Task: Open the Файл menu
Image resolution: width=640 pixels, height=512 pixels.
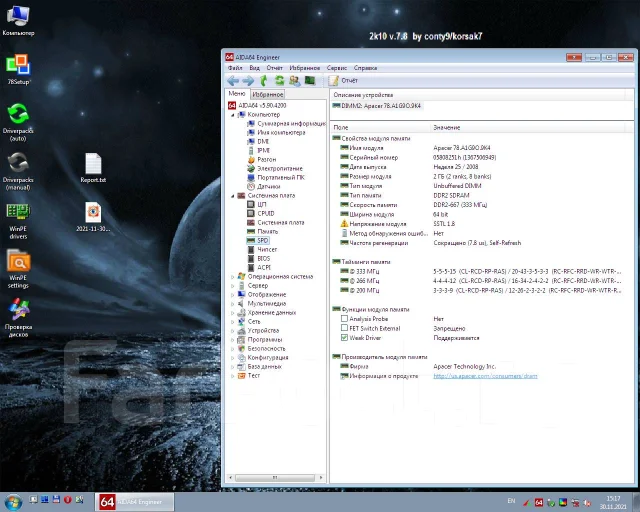Action: pos(235,68)
